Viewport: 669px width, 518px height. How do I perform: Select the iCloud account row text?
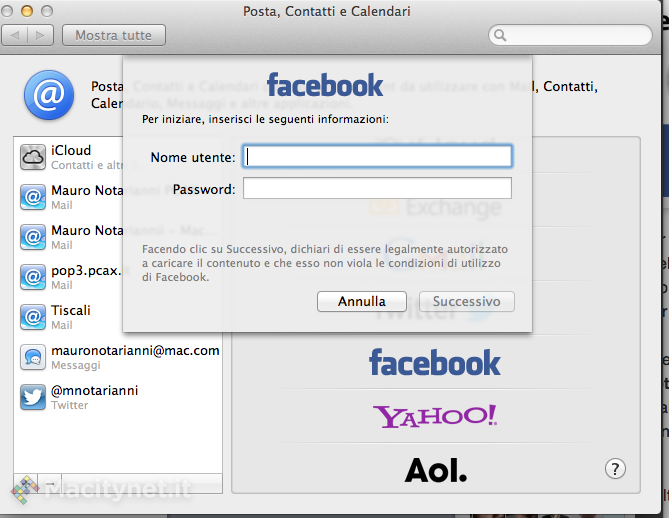(71, 151)
